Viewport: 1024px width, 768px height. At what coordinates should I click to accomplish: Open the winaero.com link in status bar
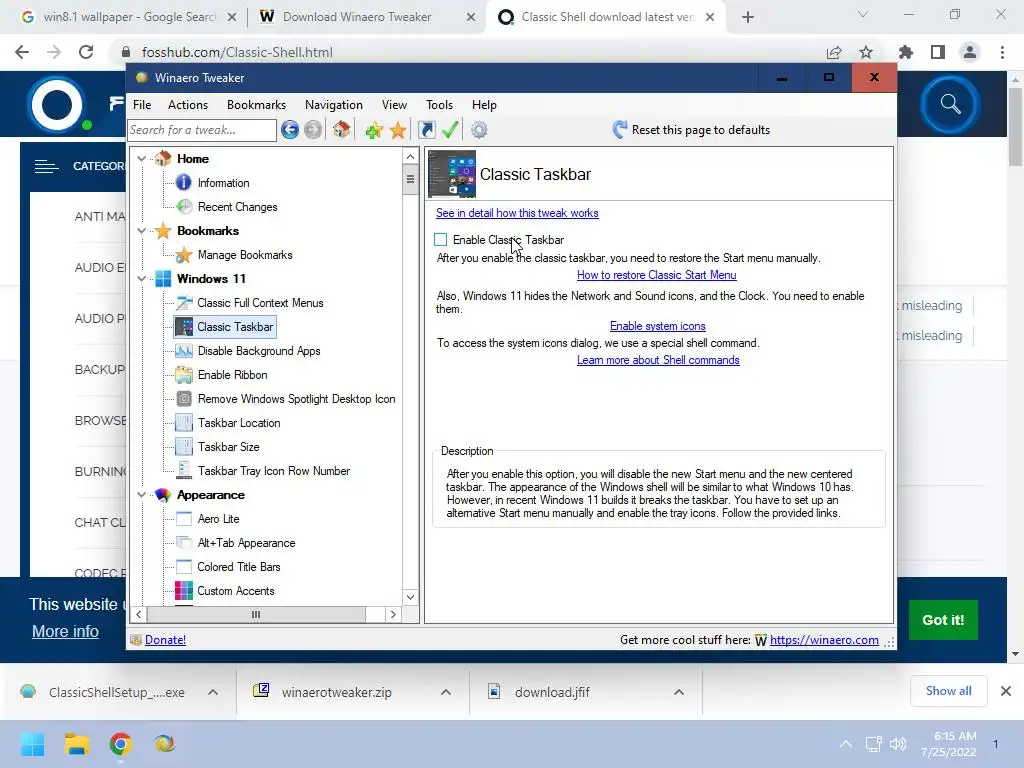[x=824, y=640]
